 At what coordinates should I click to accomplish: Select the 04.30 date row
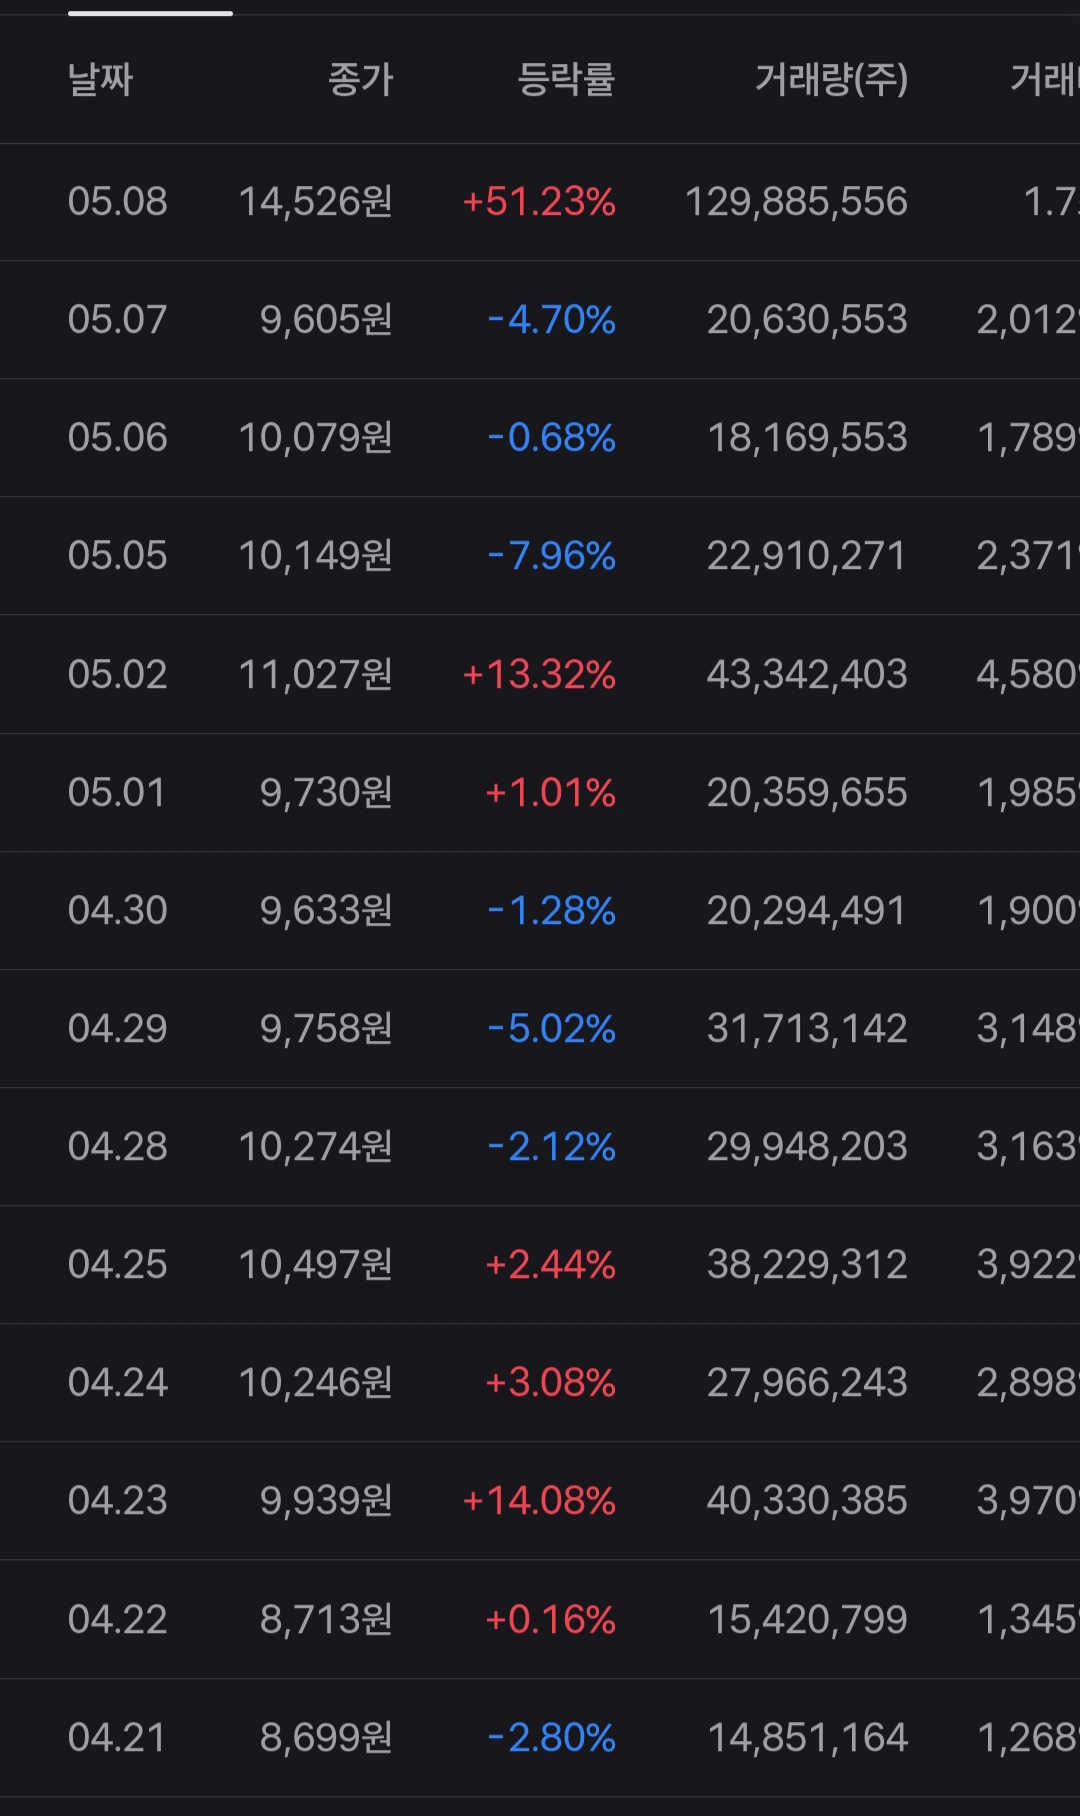(540, 910)
